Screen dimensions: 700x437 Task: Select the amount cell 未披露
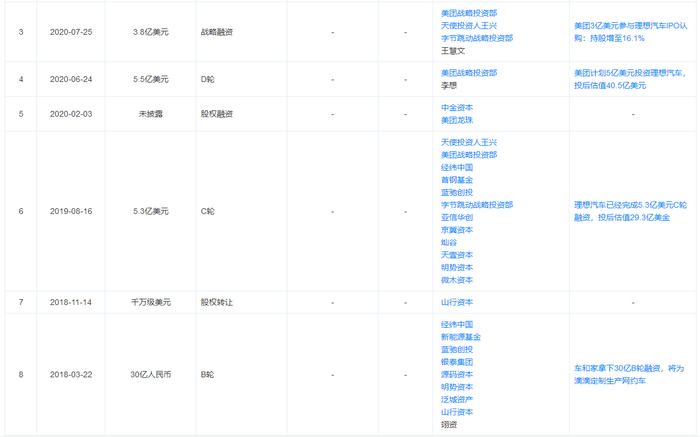[x=150, y=114]
